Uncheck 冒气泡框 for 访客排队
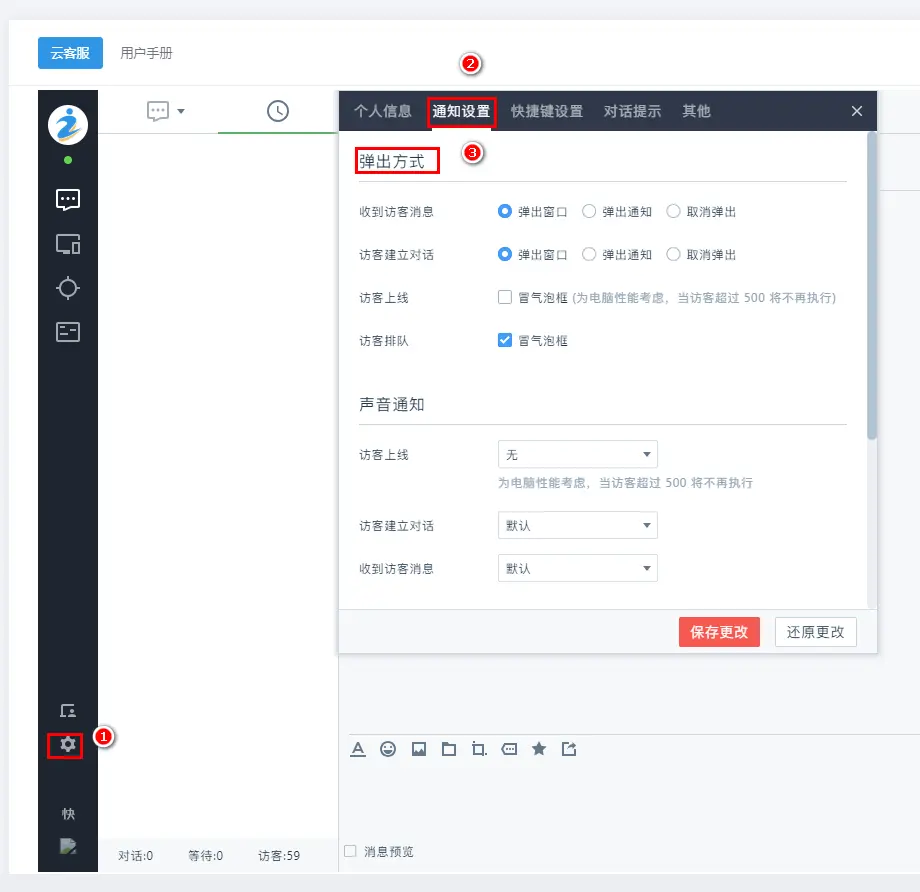 pyautogui.click(x=505, y=340)
